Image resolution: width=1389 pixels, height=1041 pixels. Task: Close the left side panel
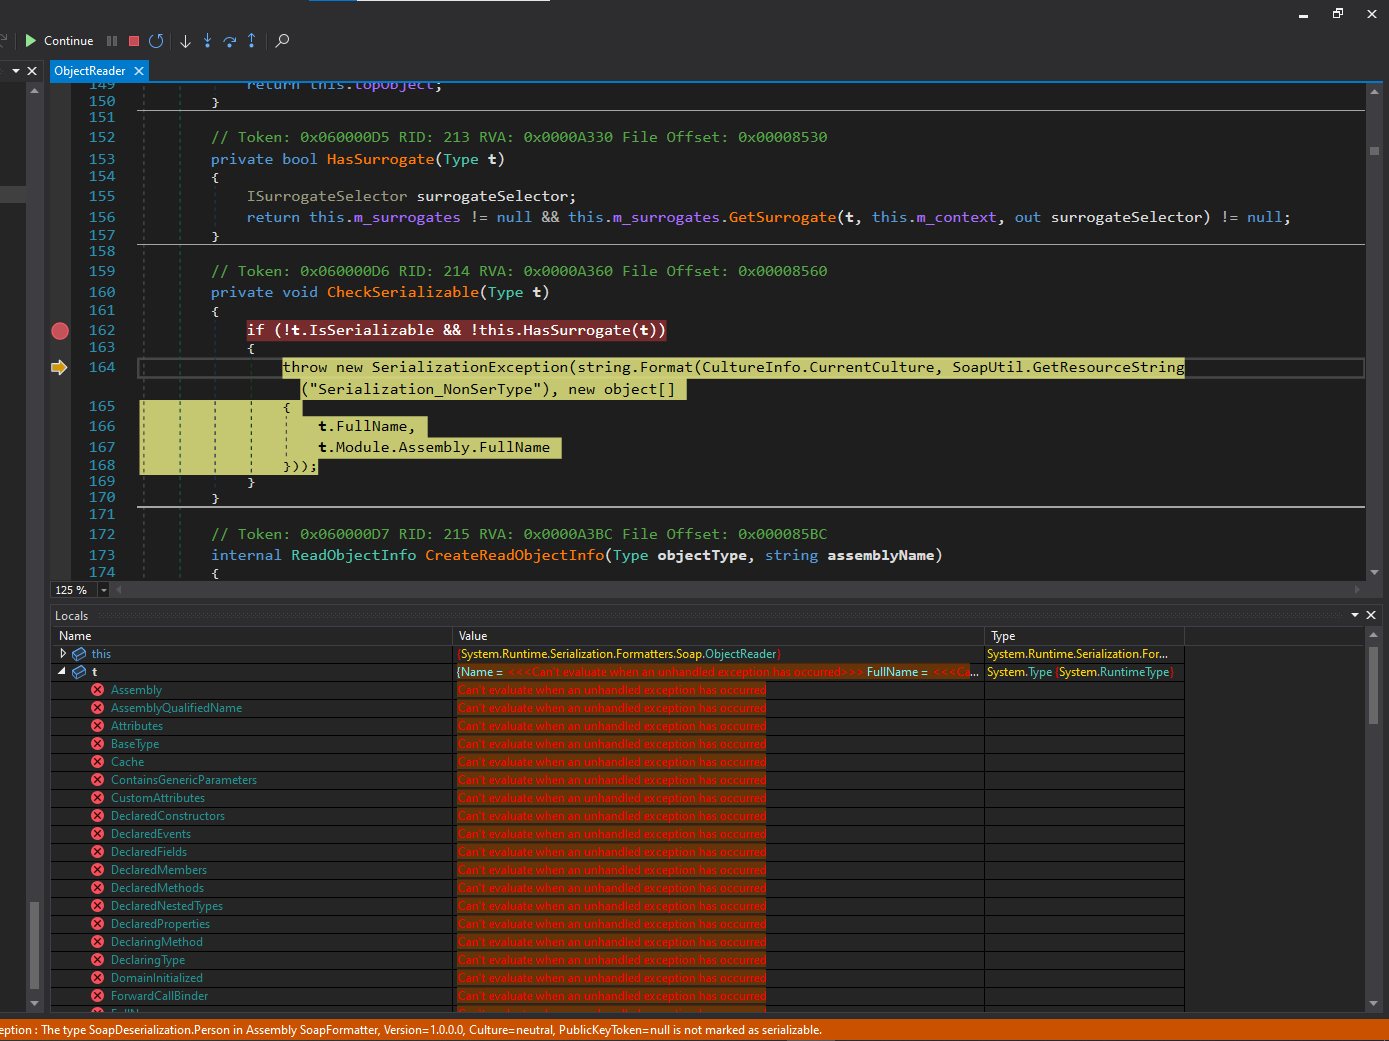tap(32, 71)
